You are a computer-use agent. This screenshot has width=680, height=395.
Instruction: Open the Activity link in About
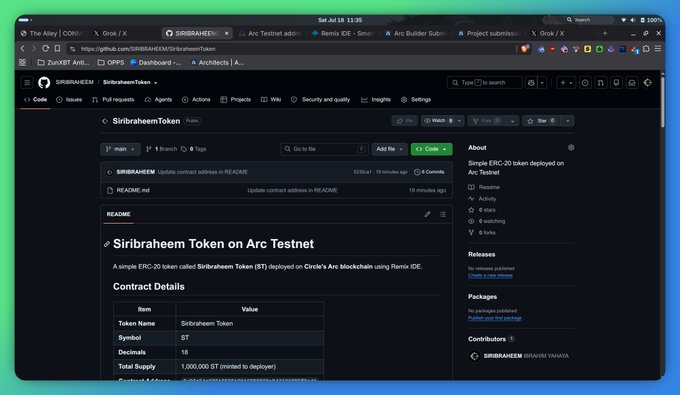(482, 199)
